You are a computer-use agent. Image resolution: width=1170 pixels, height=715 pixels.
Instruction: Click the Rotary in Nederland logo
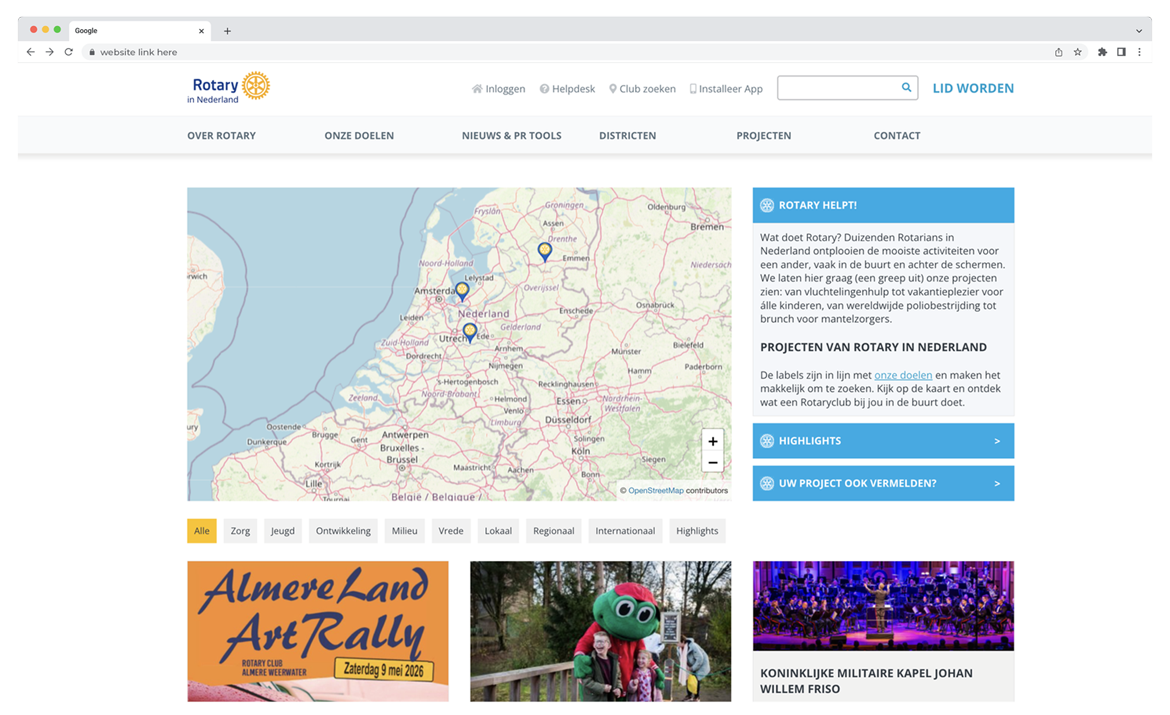point(228,88)
